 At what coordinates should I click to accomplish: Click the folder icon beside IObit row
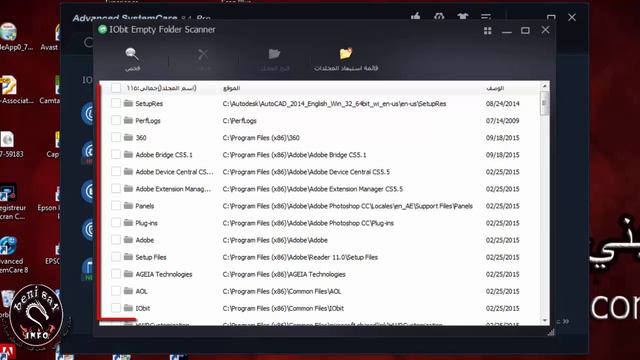[x=129, y=308]
